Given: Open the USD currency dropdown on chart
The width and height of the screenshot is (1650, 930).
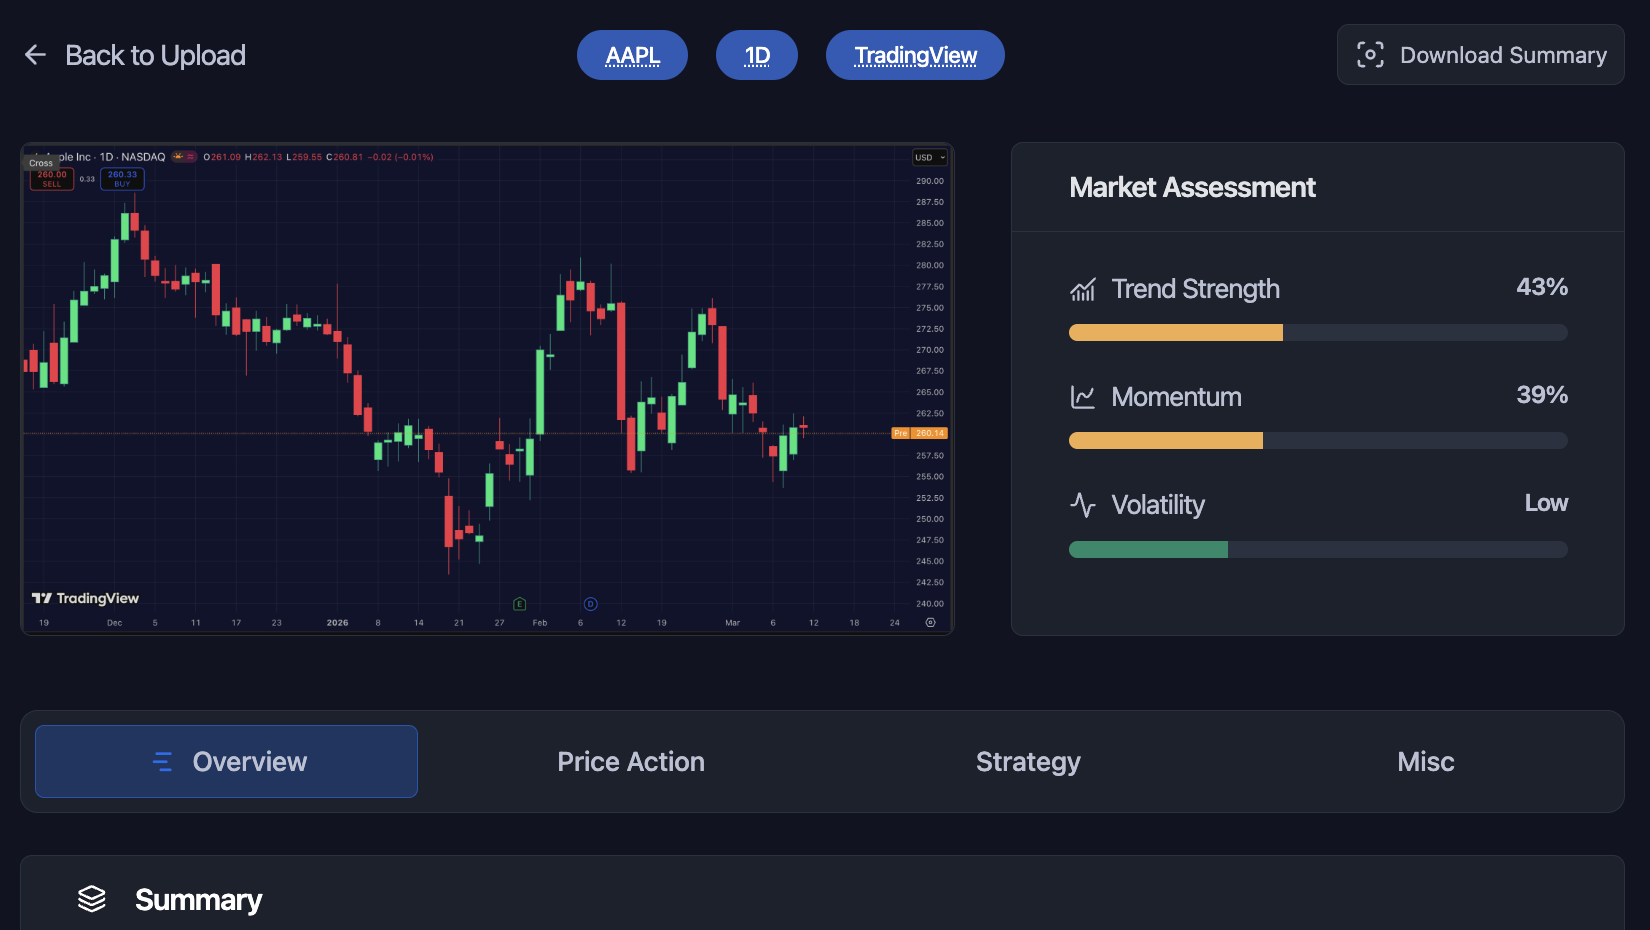Looking at the screenshot, I should tap(929, 157).
